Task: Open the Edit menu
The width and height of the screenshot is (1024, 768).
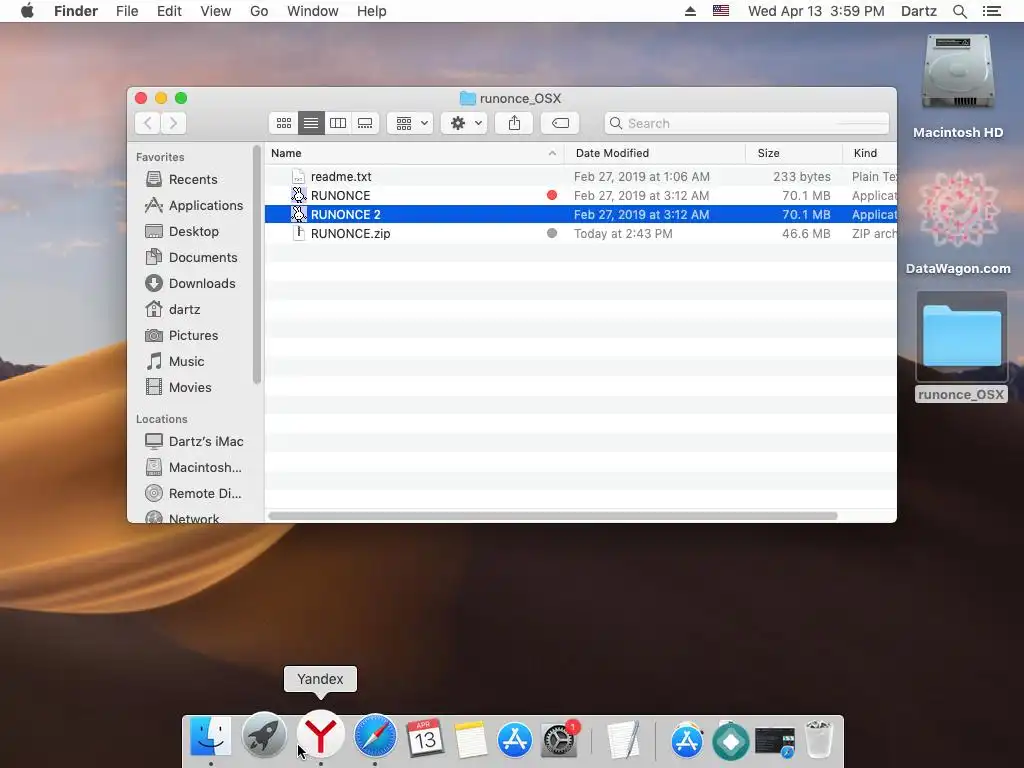Action: [169, 11]
